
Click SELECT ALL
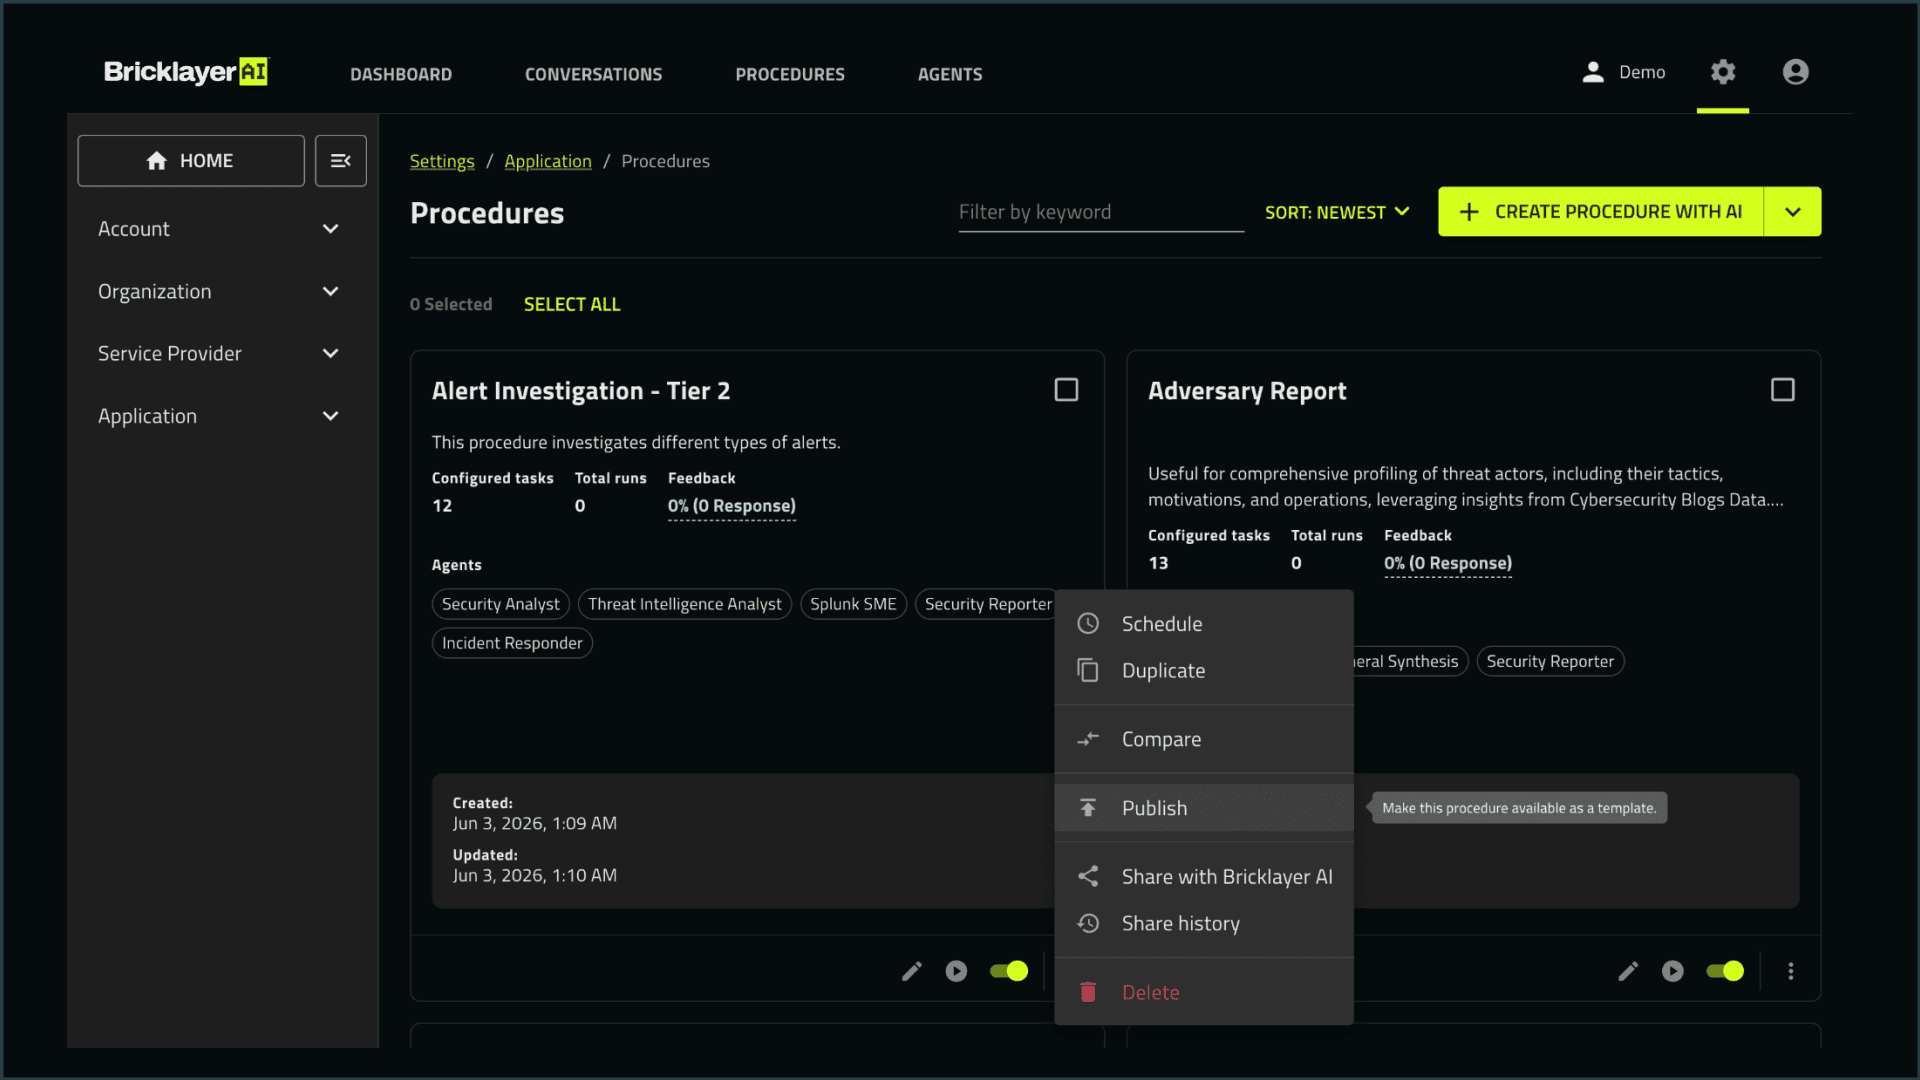(572, 305)
